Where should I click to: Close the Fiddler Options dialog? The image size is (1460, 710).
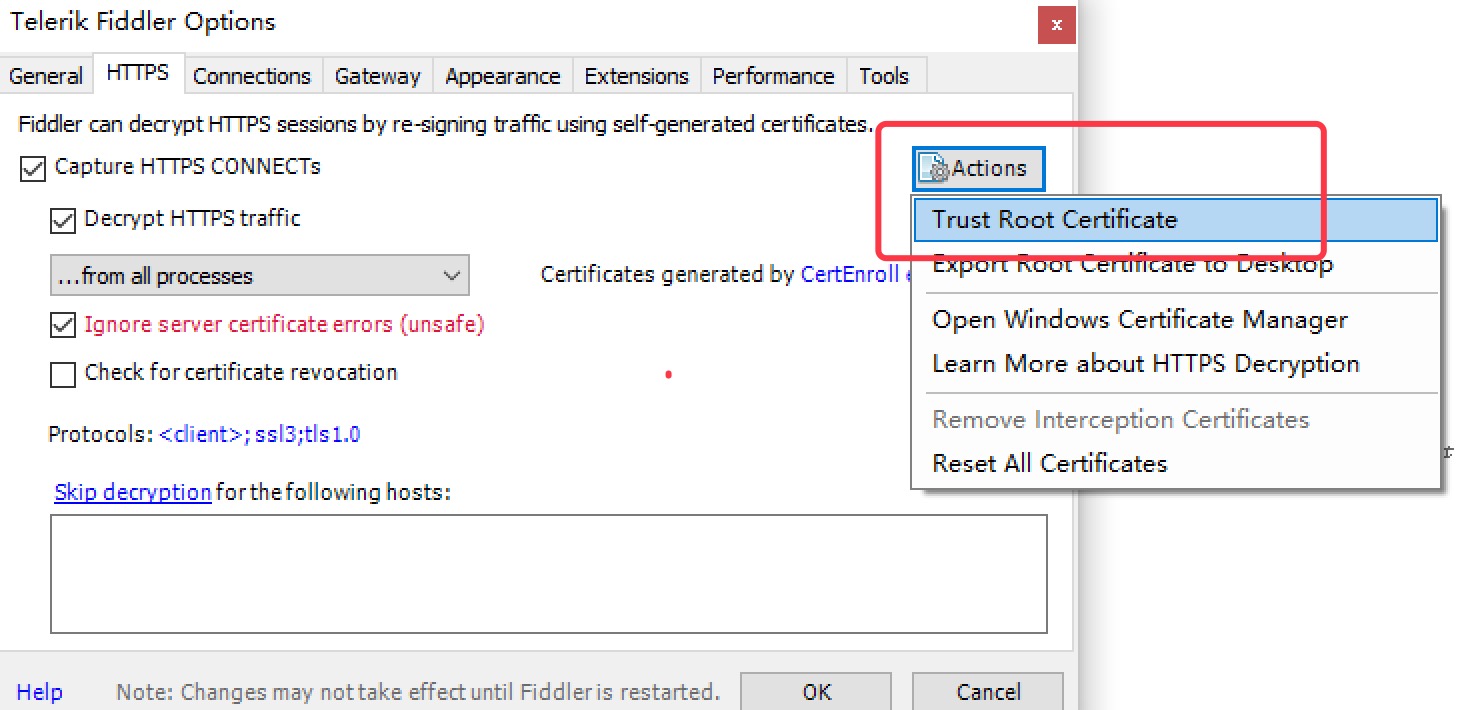pos(1056,24)
